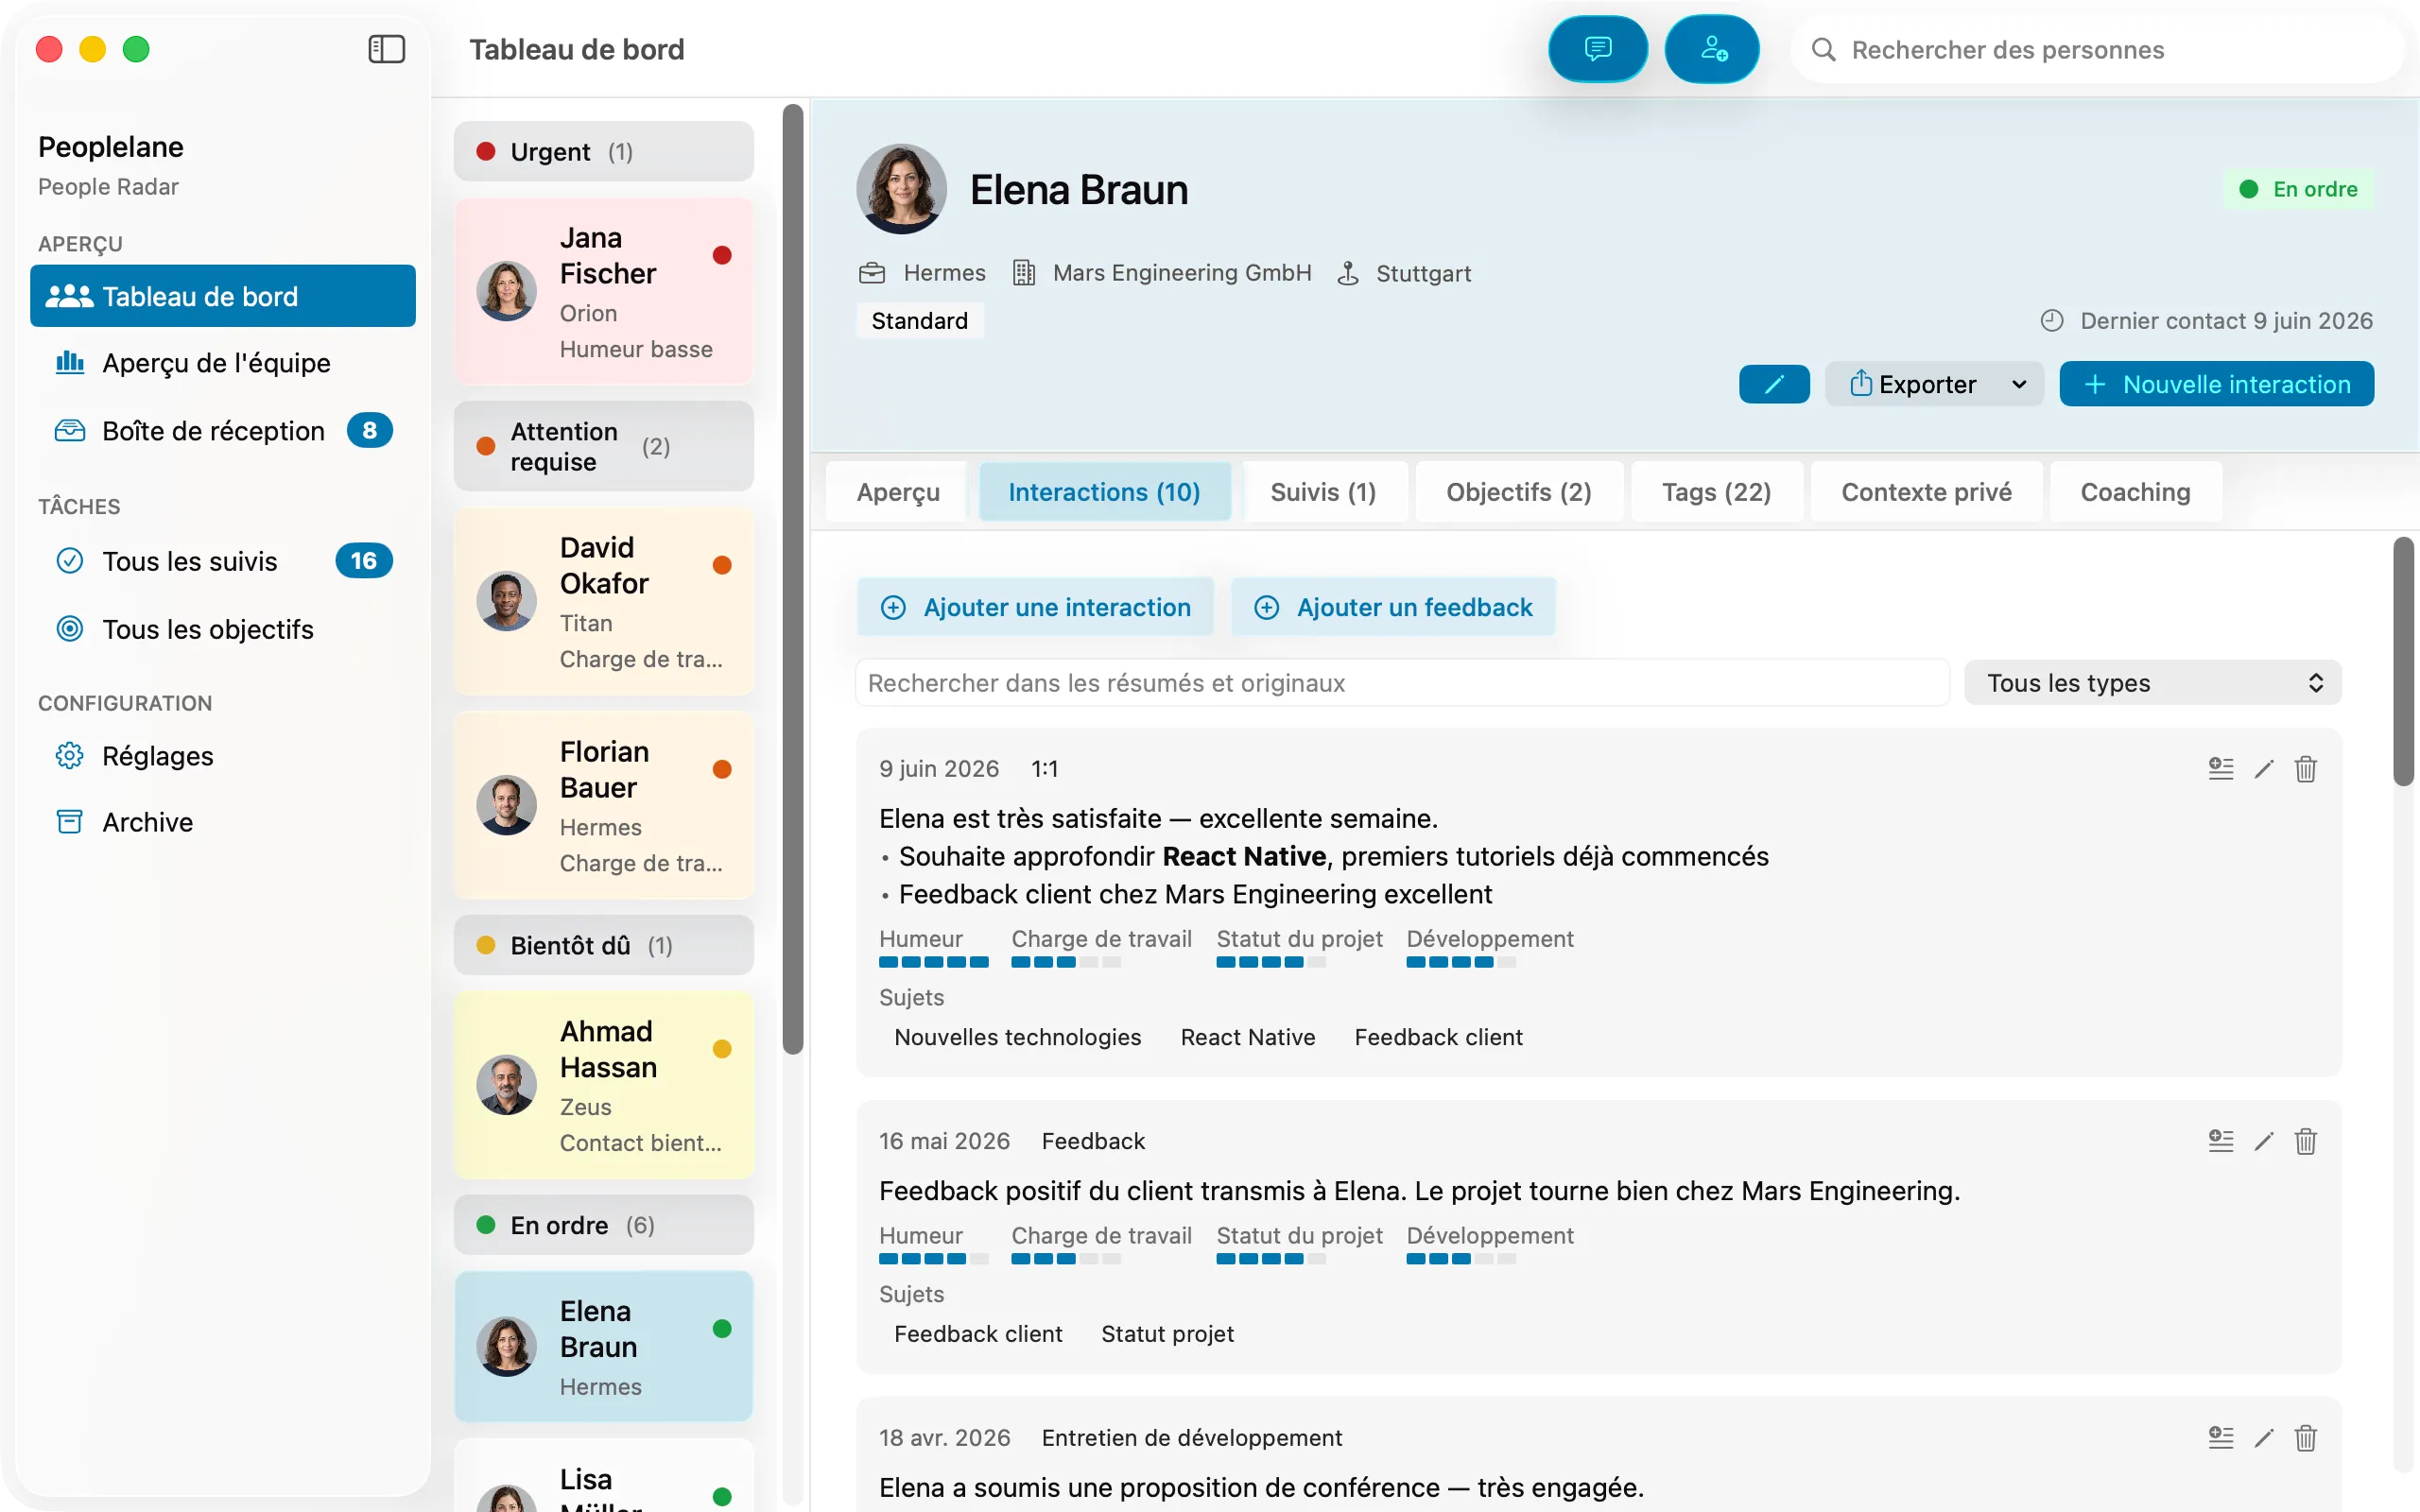Viewport: 2420px width, 1512px height.
Task: Delete the 18 avr. 2026 entry
Action: [2305, 1437]
